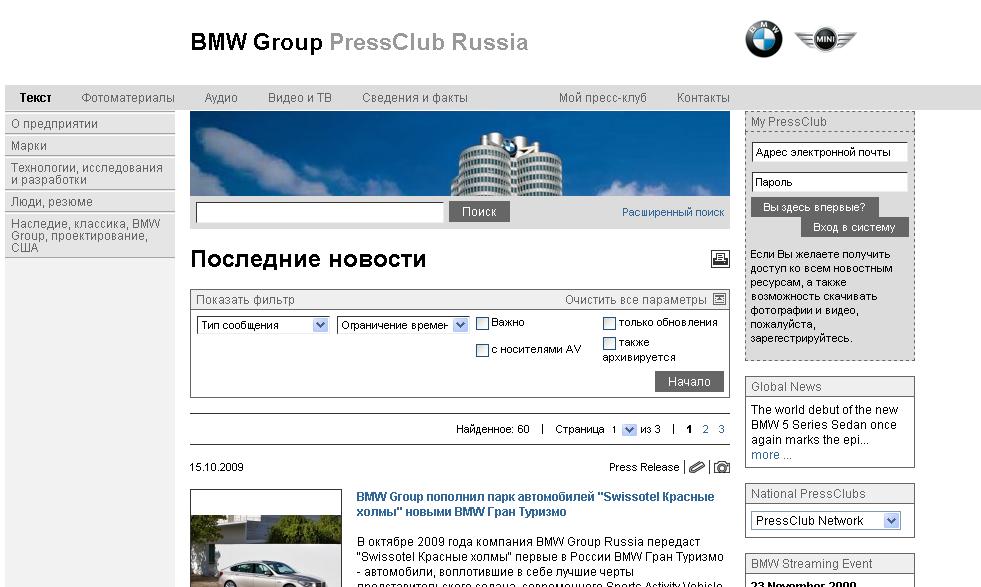
Task: Click the date 15.10.2009
Action: pos(216,467)
